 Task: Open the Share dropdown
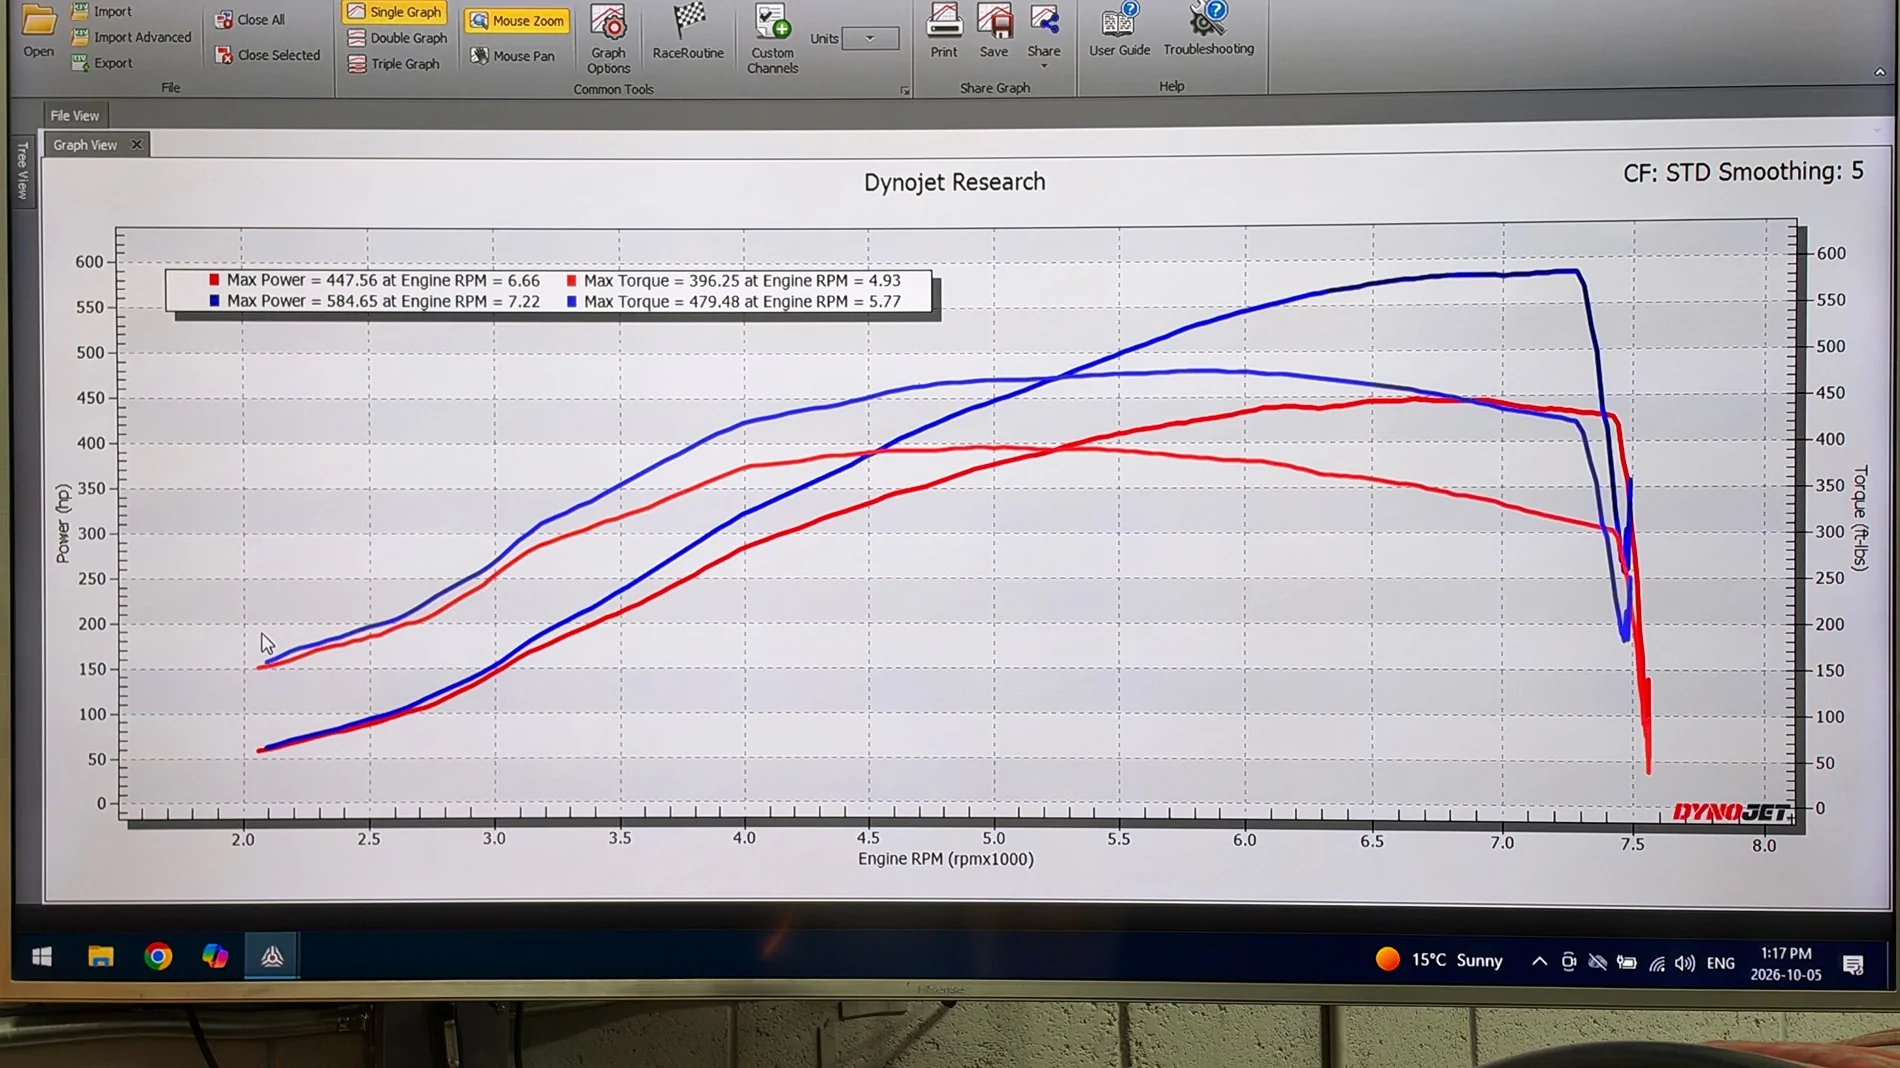pyautogui.click(x=1044, y=35)
